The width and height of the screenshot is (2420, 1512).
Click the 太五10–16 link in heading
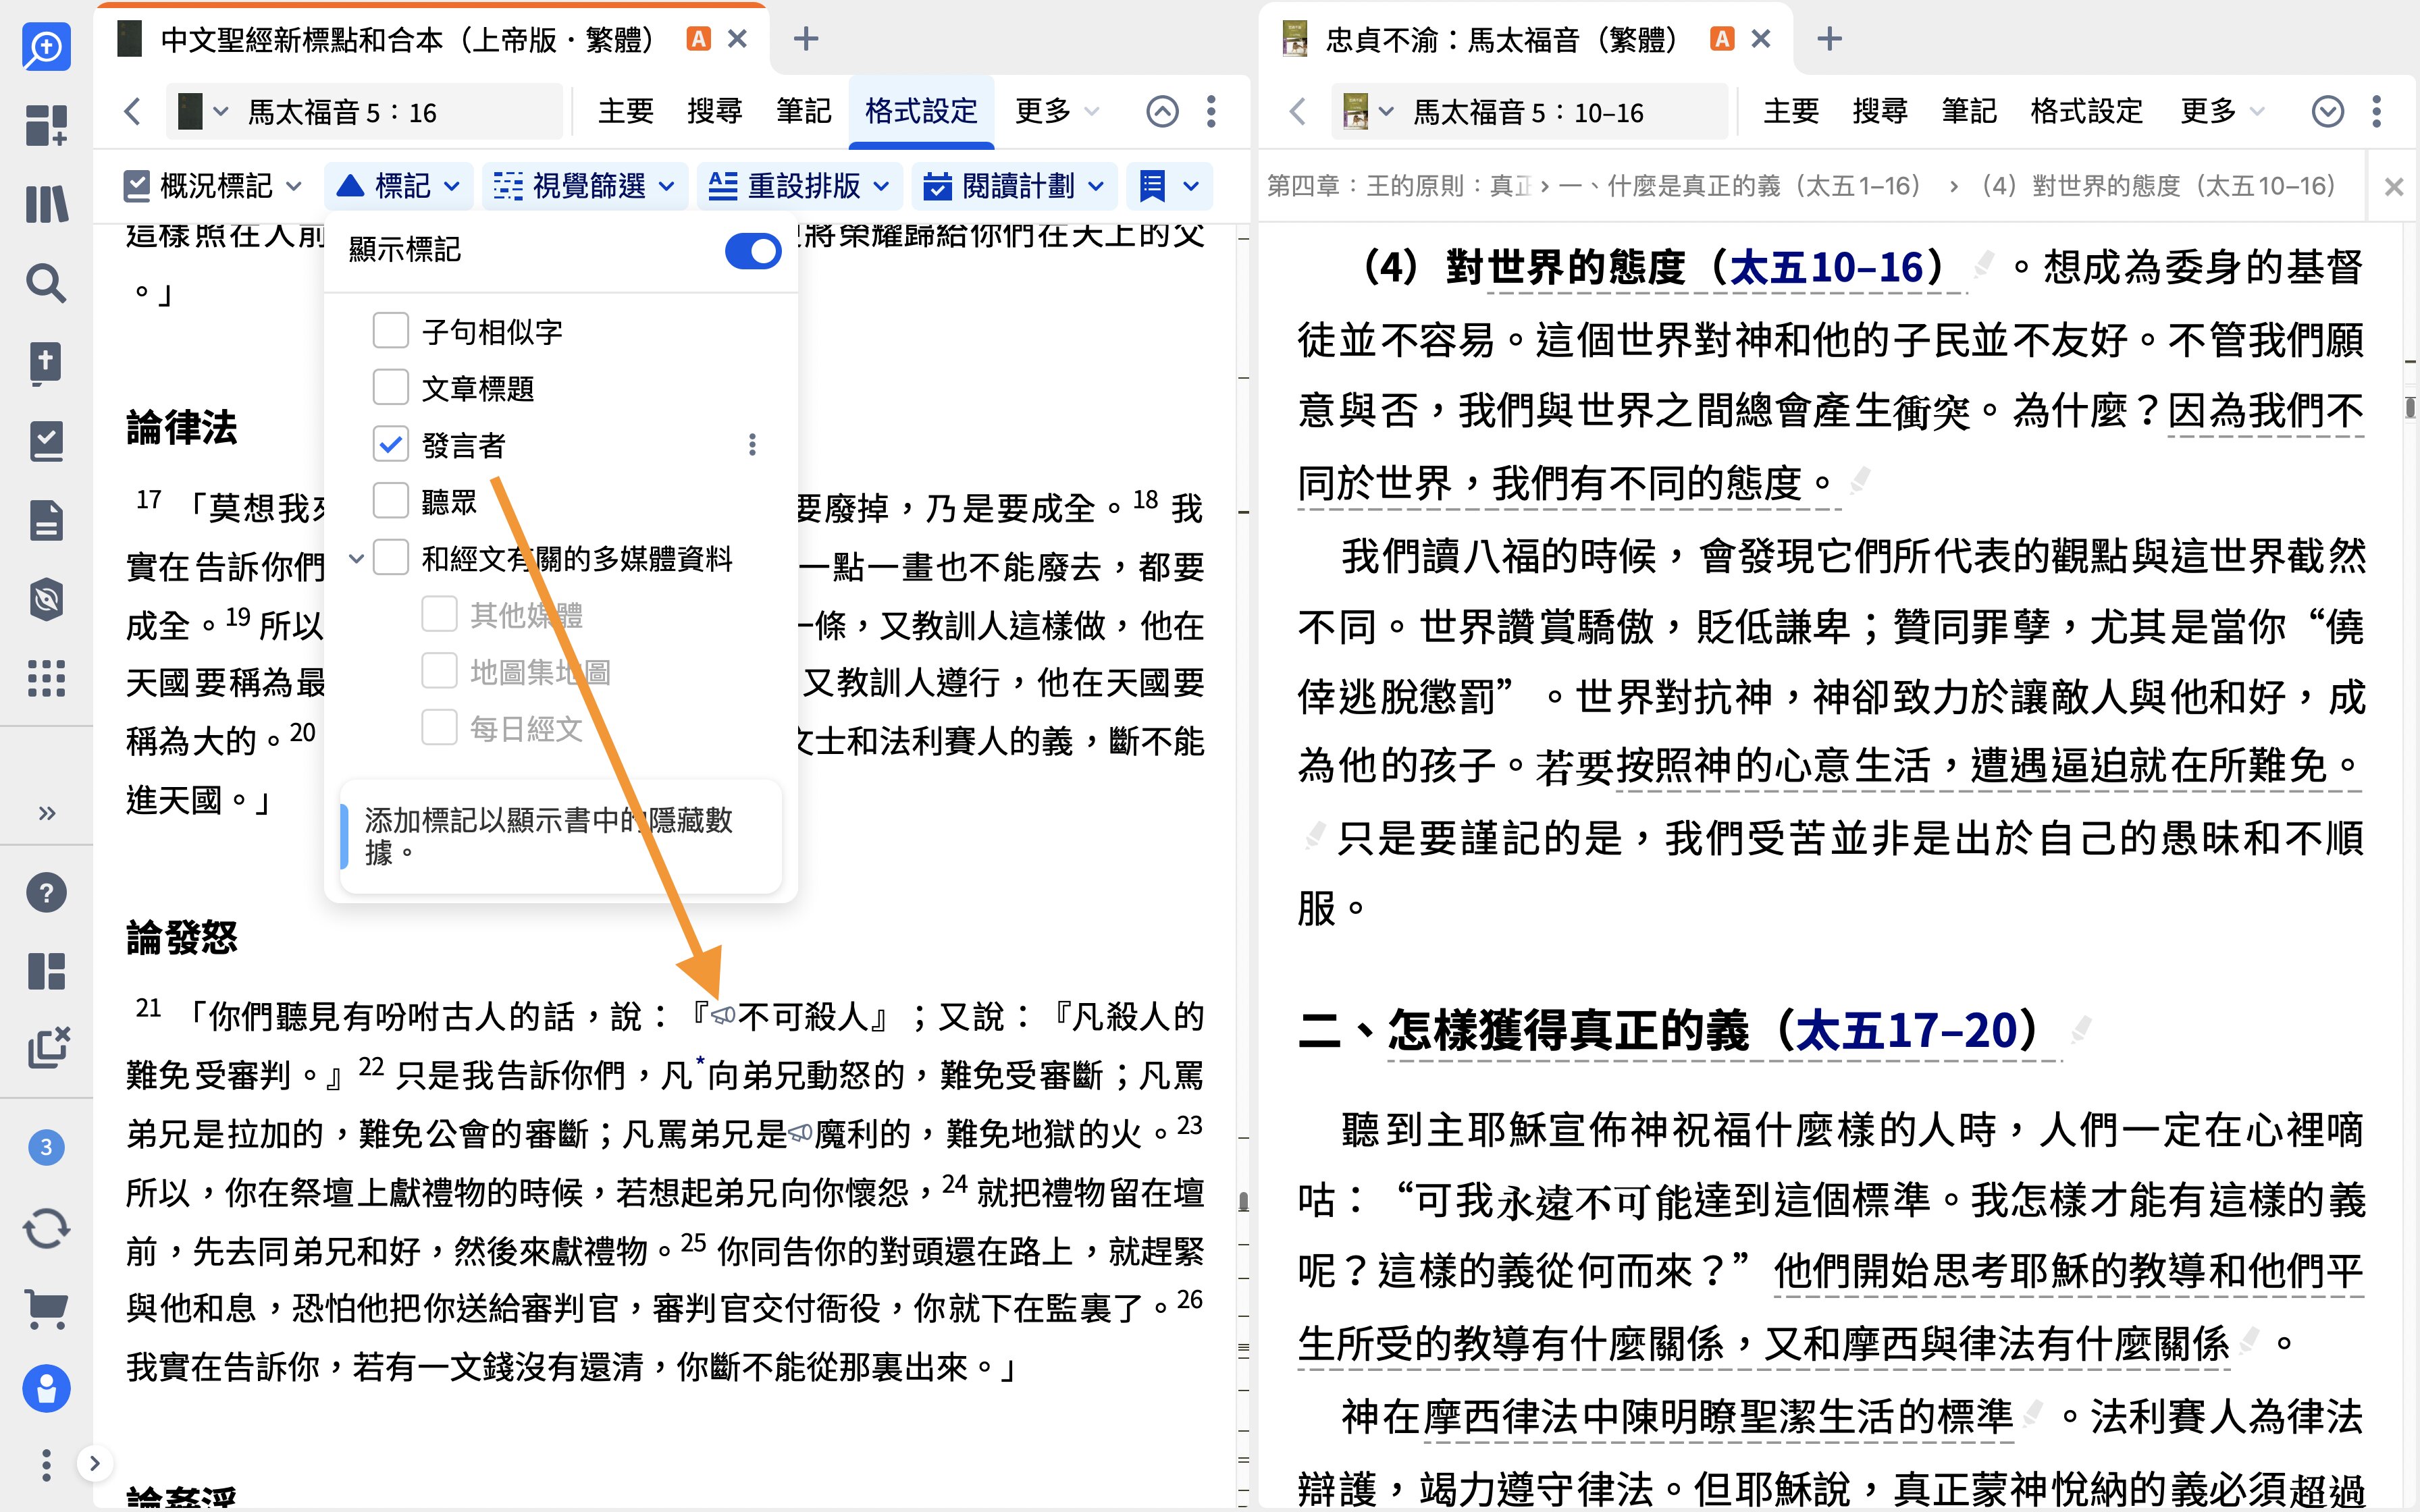point(1827,267)
